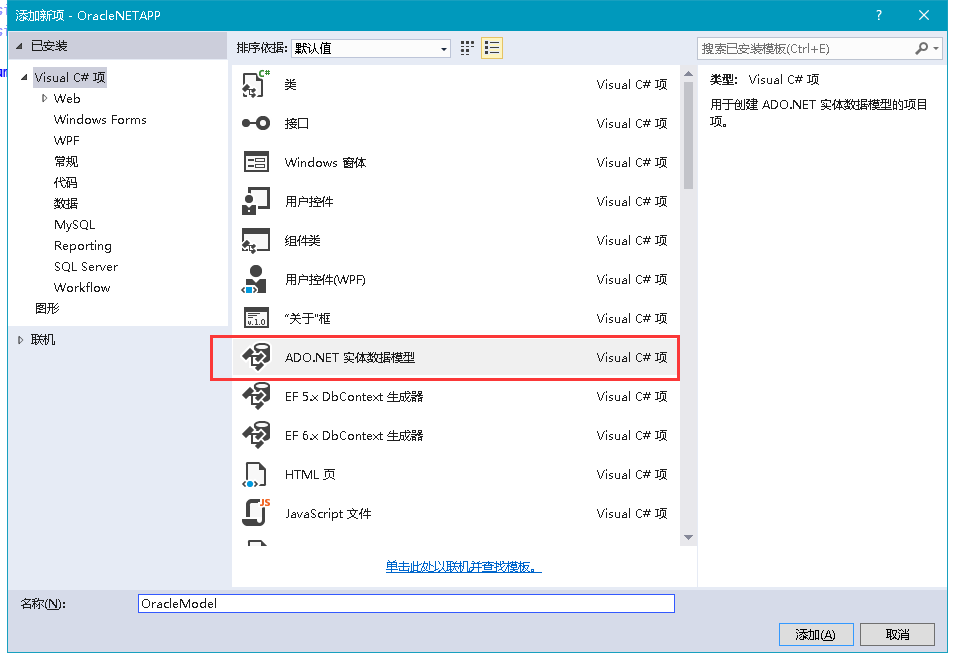Select 常规 category
This screenshot has height=660, width=955.
[66, 161]
